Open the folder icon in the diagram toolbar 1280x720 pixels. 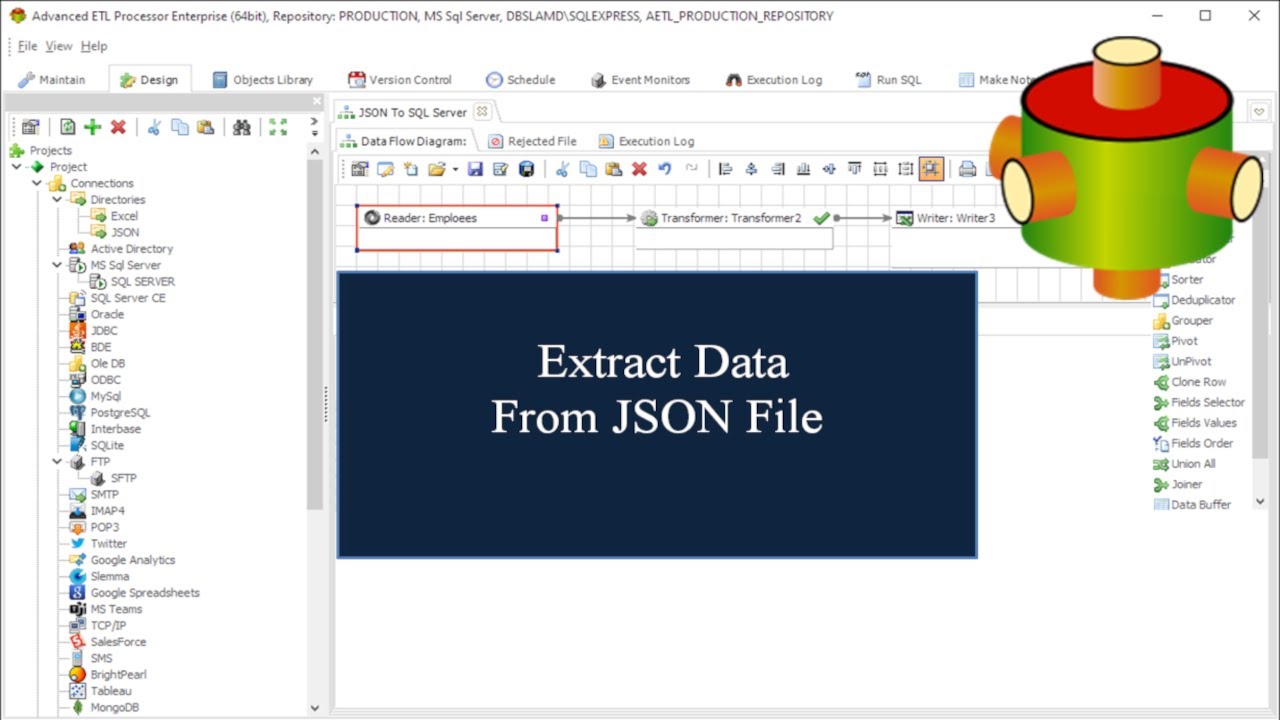pyautogui.click(x=436, y=169)
